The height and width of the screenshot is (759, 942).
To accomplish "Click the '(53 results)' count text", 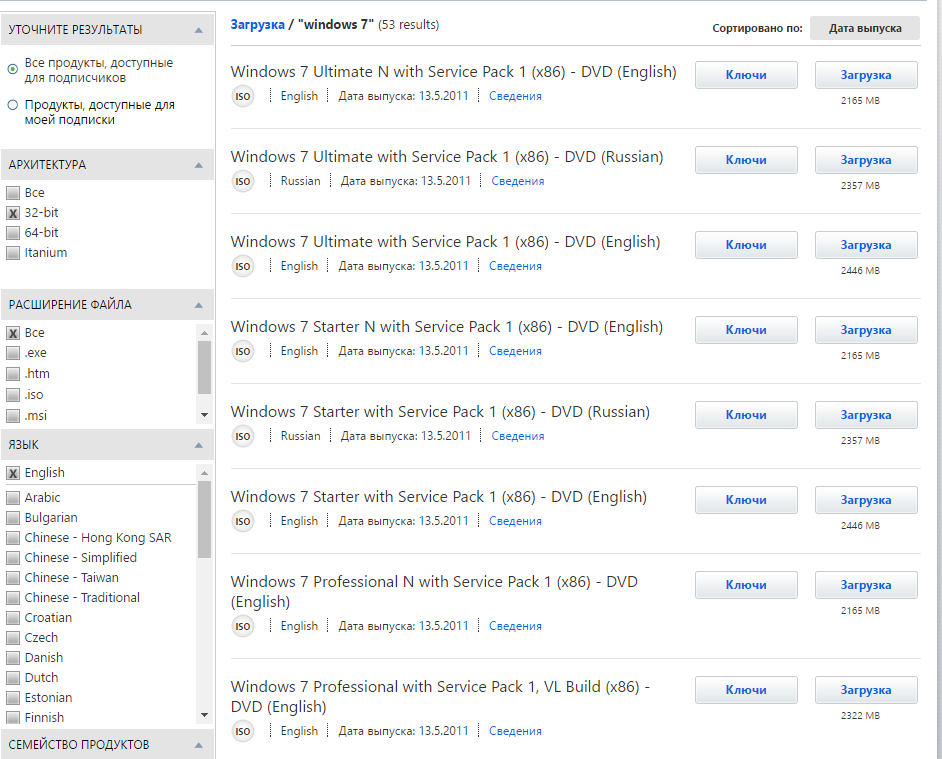I will (x=409, y=25).
